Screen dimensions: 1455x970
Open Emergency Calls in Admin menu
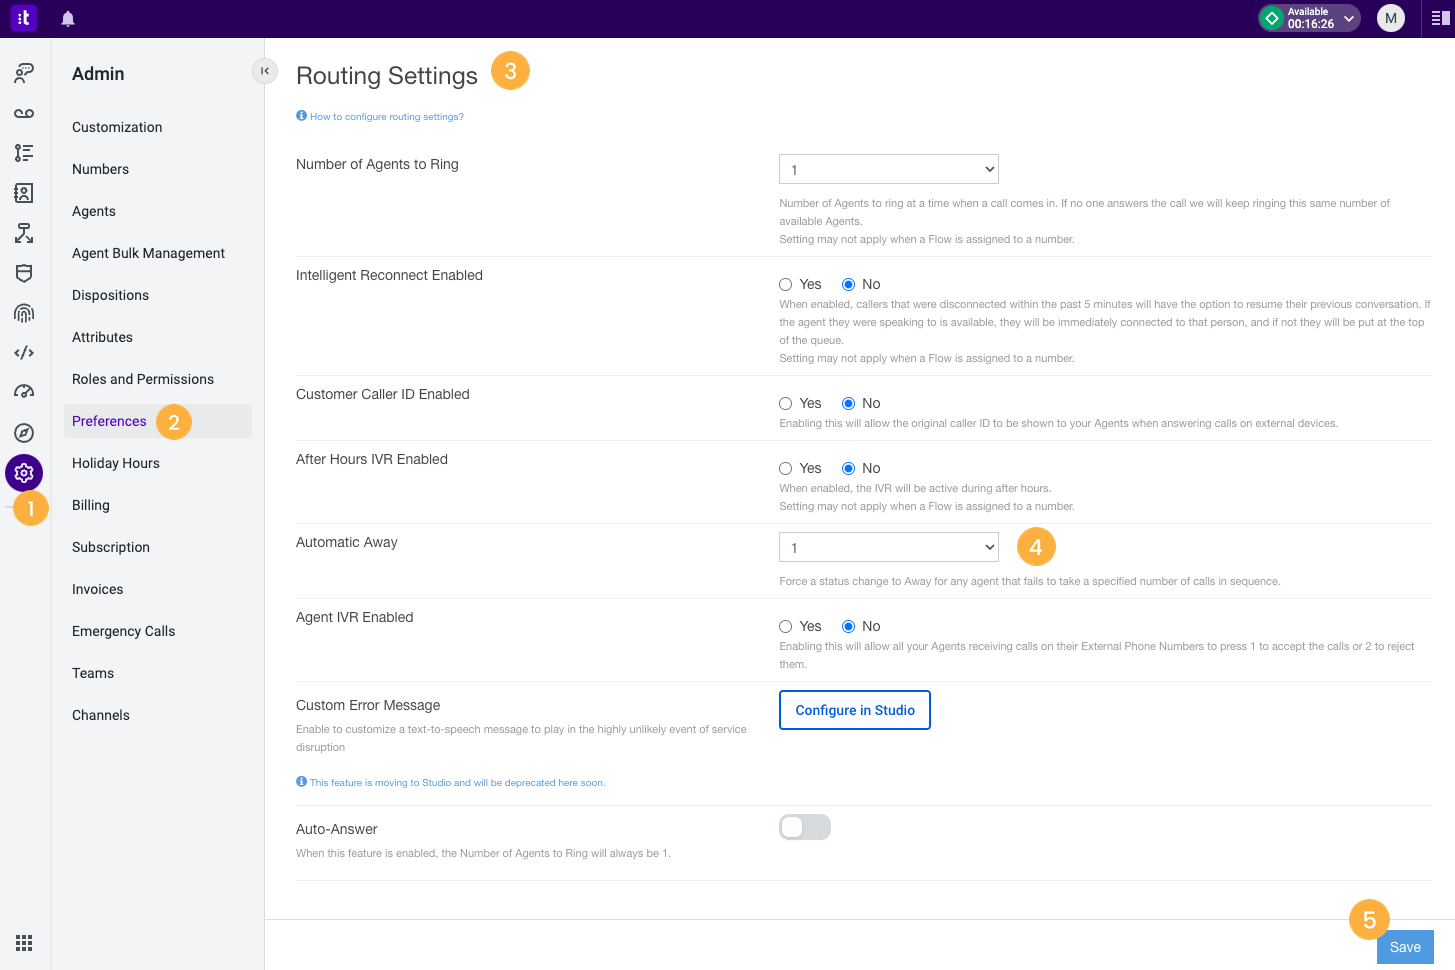[x=123, y=631]
